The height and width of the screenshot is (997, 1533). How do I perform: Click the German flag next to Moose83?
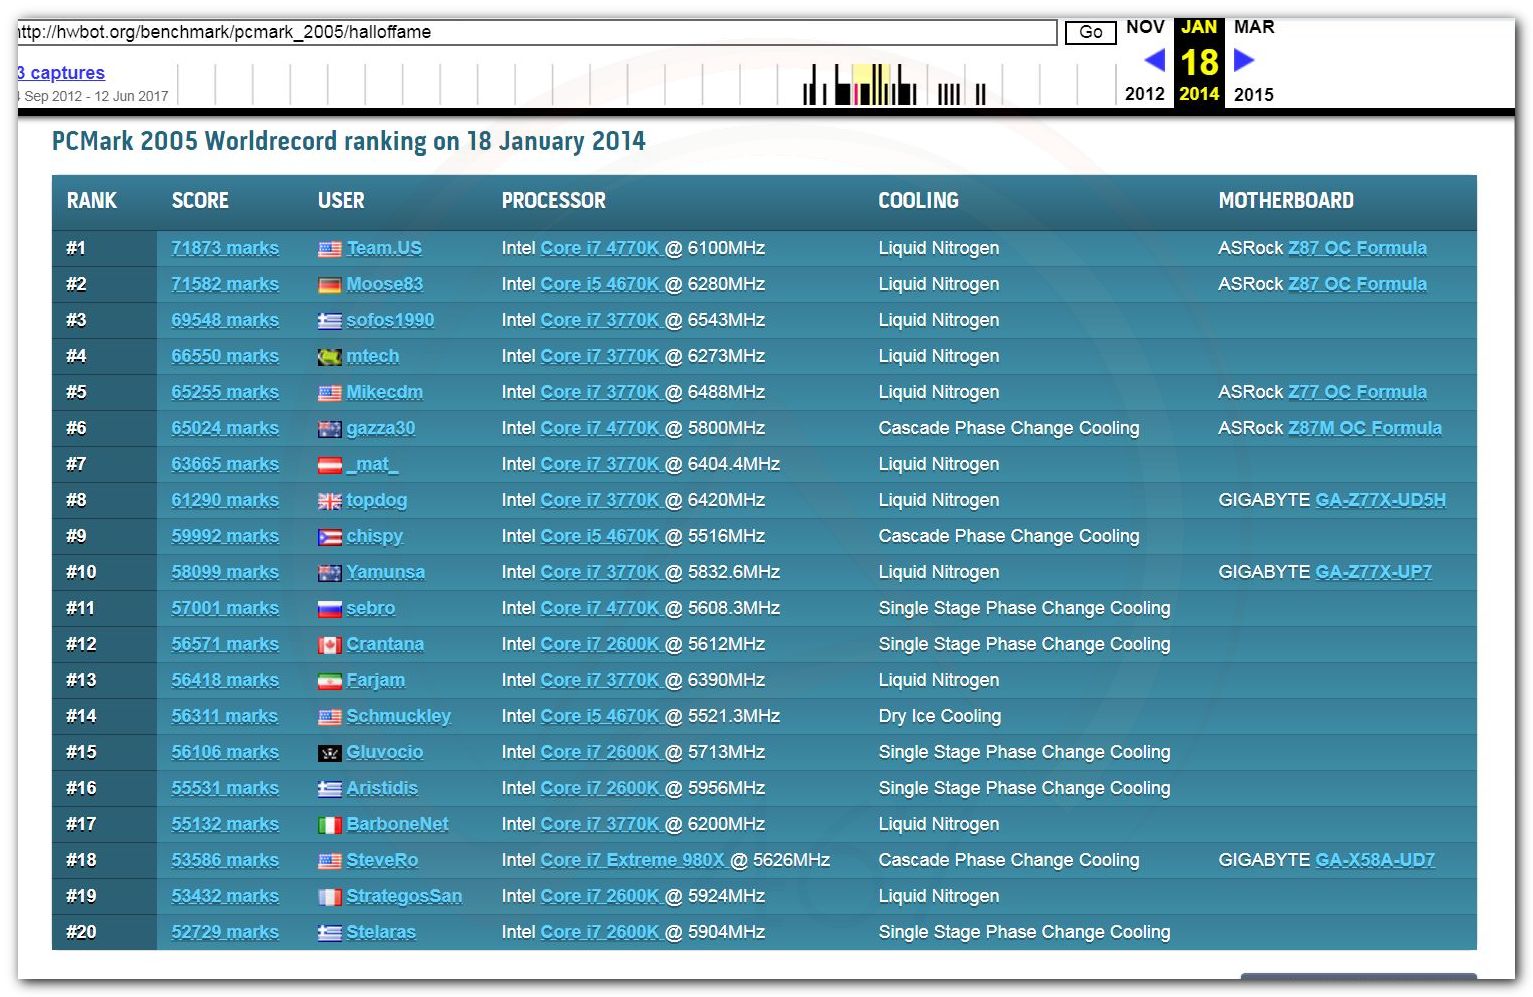click(x=329, y=285)
